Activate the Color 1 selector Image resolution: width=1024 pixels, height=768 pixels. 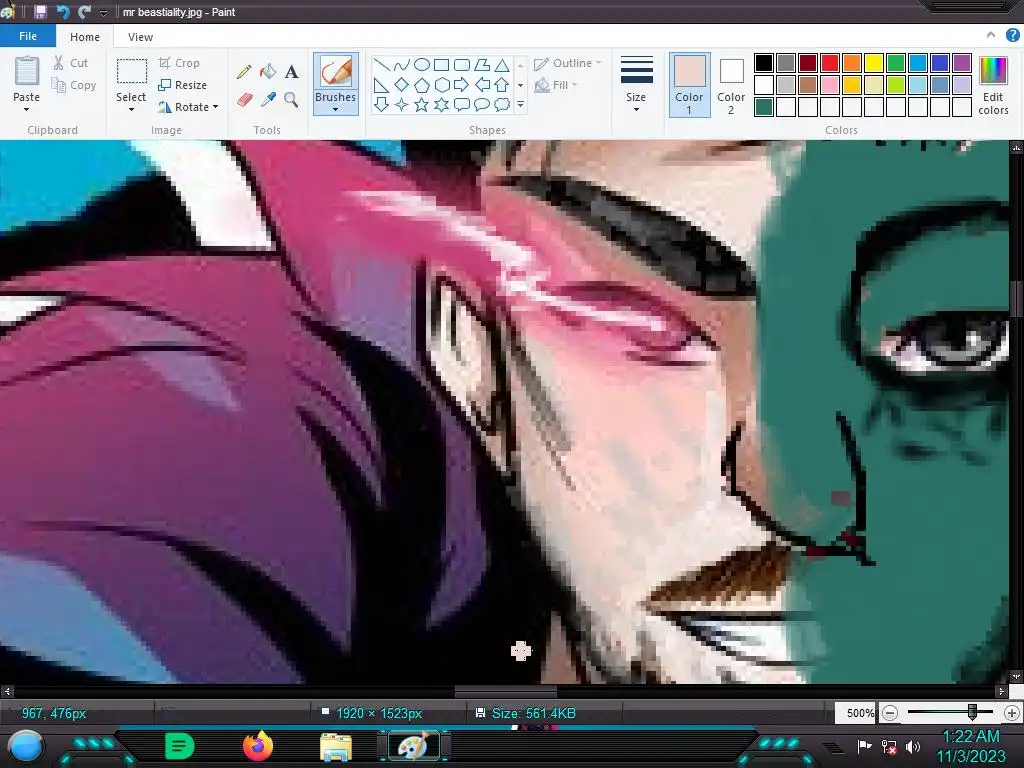tap(689, 85)
